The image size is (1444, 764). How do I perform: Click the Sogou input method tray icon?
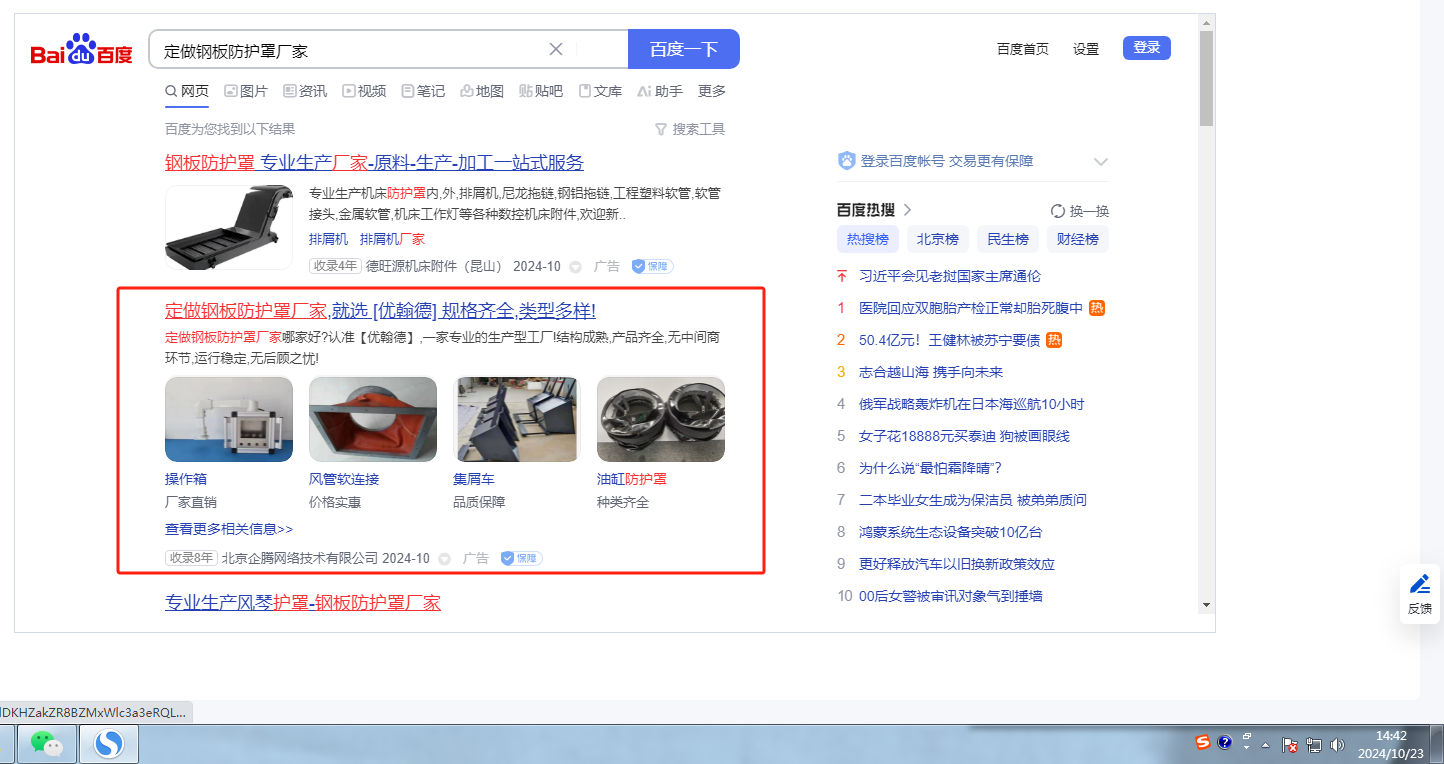(1203, 742)
